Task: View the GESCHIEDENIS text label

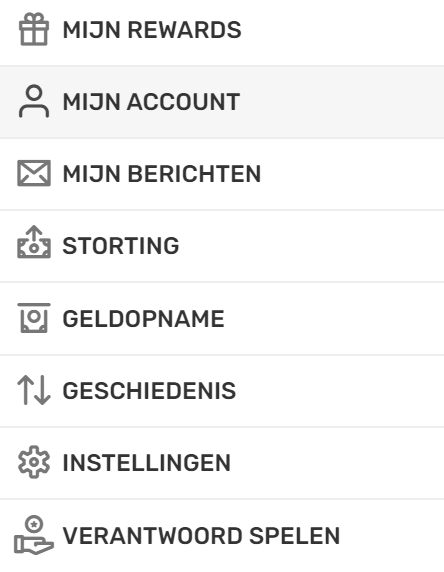Action: pos(149,391)
